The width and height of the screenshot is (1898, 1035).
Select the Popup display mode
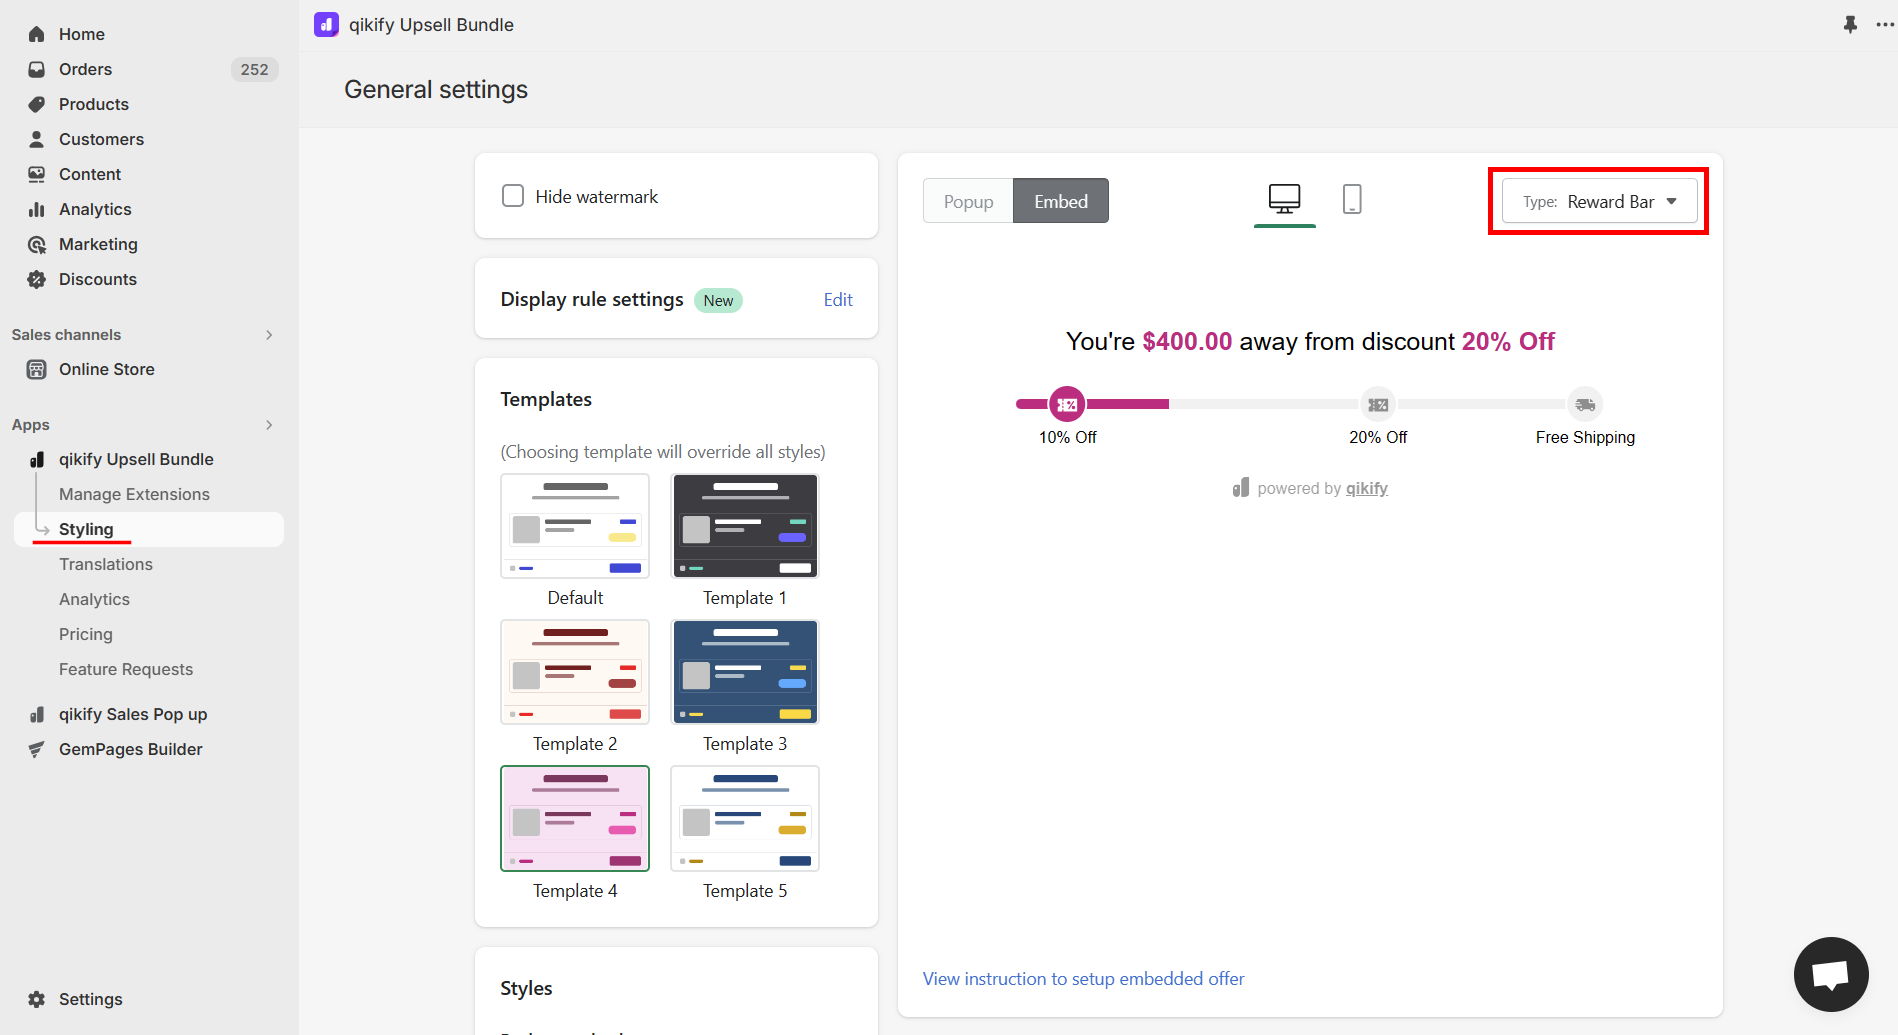pyautogui.click(x=968, y=201)
